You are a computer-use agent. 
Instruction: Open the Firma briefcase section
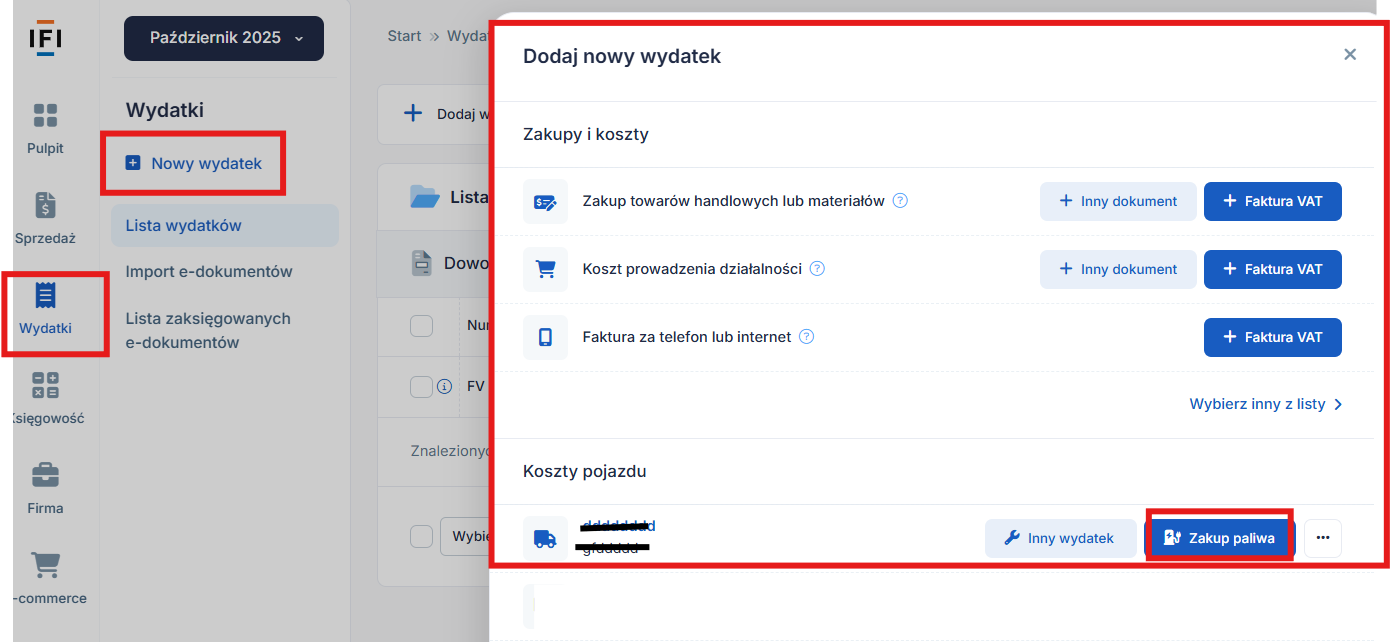coord(45,476)
